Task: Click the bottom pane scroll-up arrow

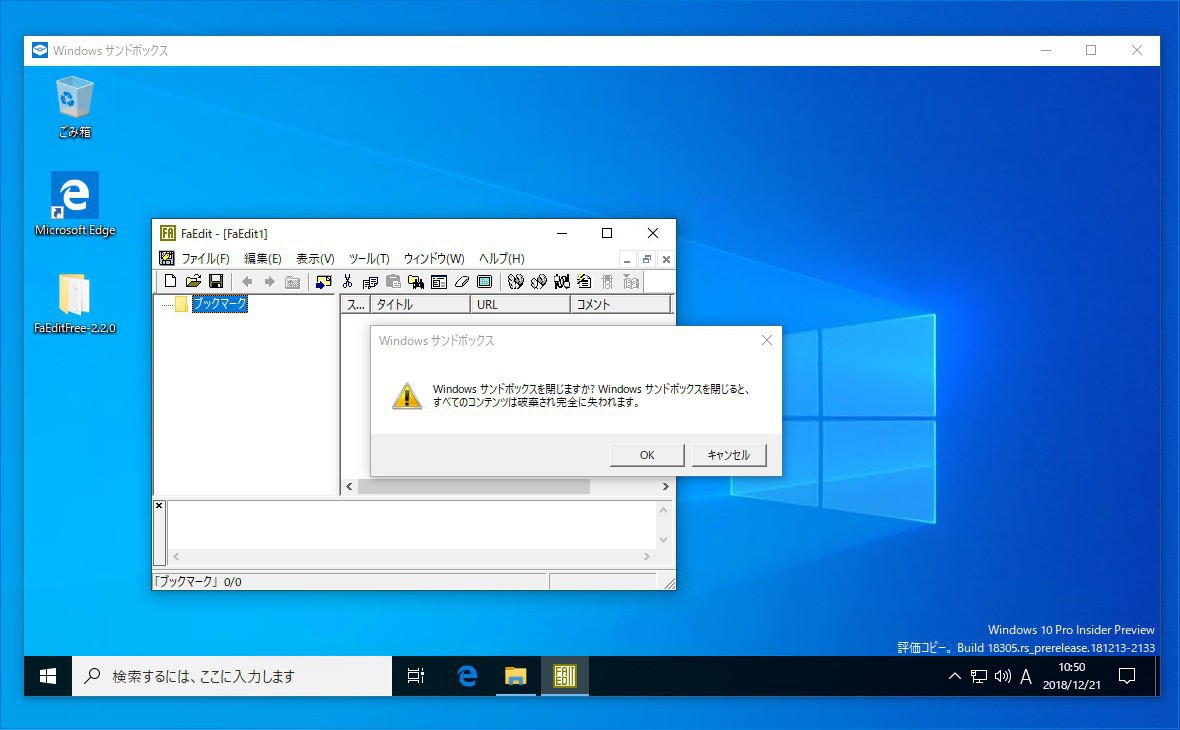Action: pyautogui.click(x=663, y=510)
